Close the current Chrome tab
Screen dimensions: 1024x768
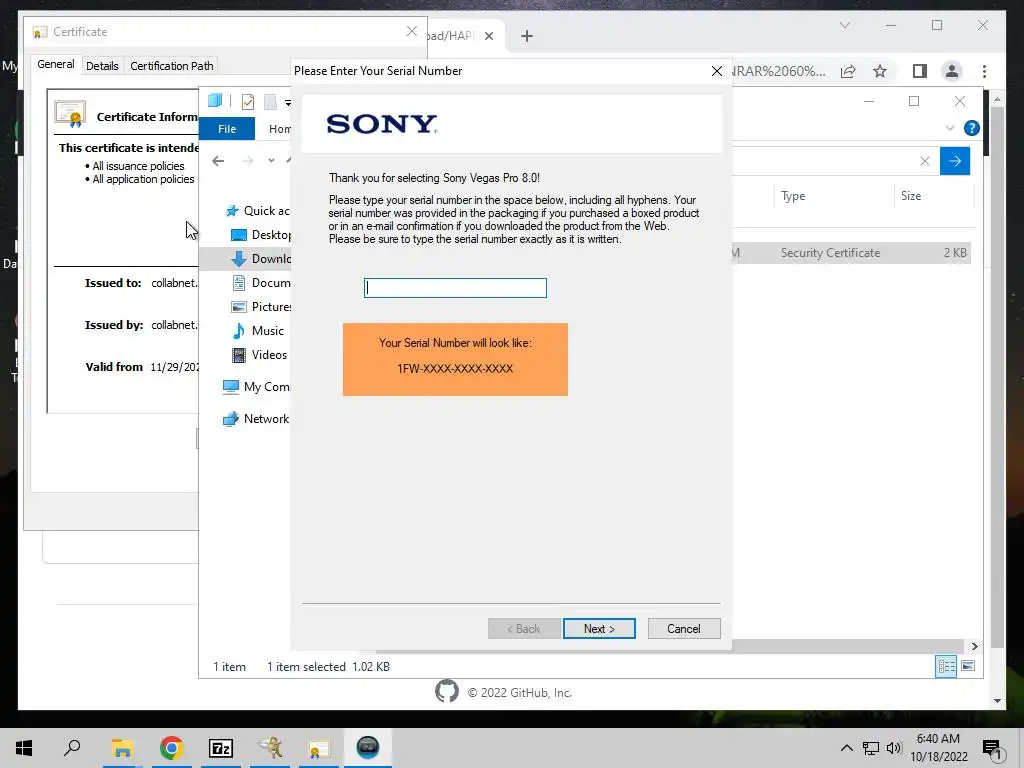point(488,36)
